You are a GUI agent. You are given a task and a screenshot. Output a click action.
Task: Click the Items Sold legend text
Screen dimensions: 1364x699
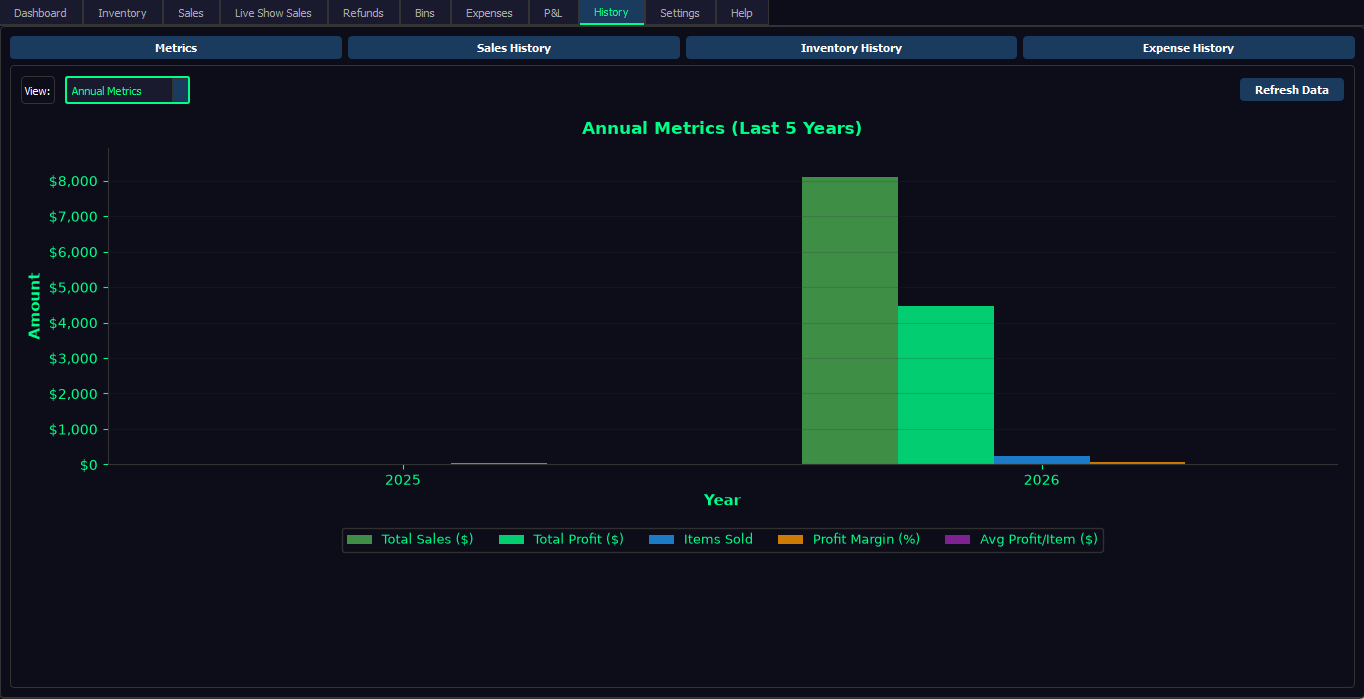(718, 539)
